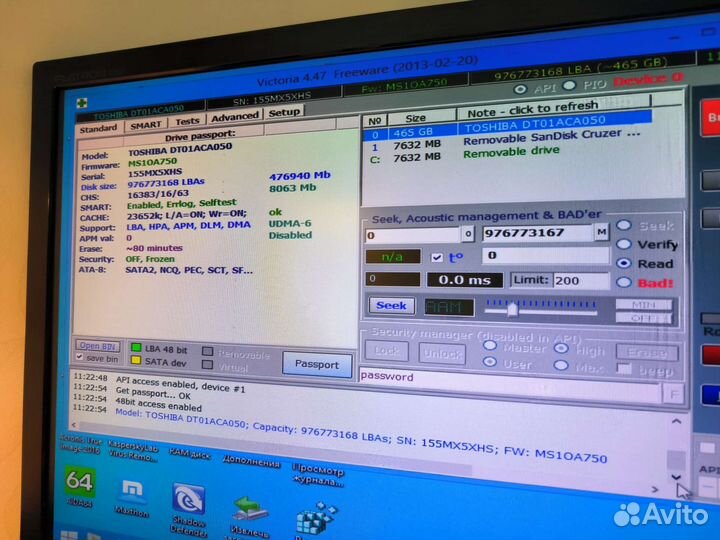720x540 pixels.
Task: Click the Seek button
Action: (391, 305)
